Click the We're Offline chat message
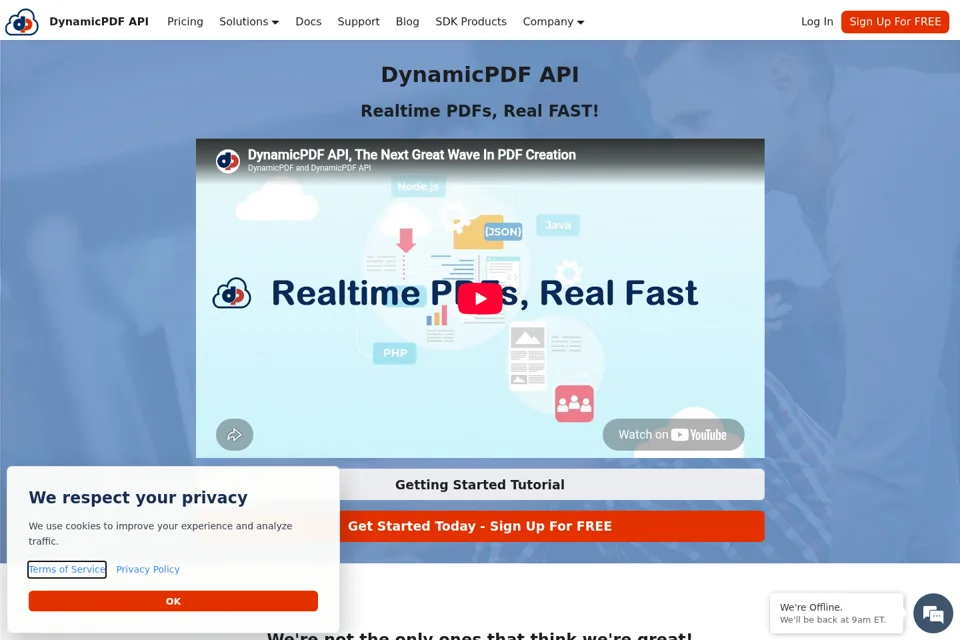The width and height of the screenshot is (960, 640). [836, 613]
